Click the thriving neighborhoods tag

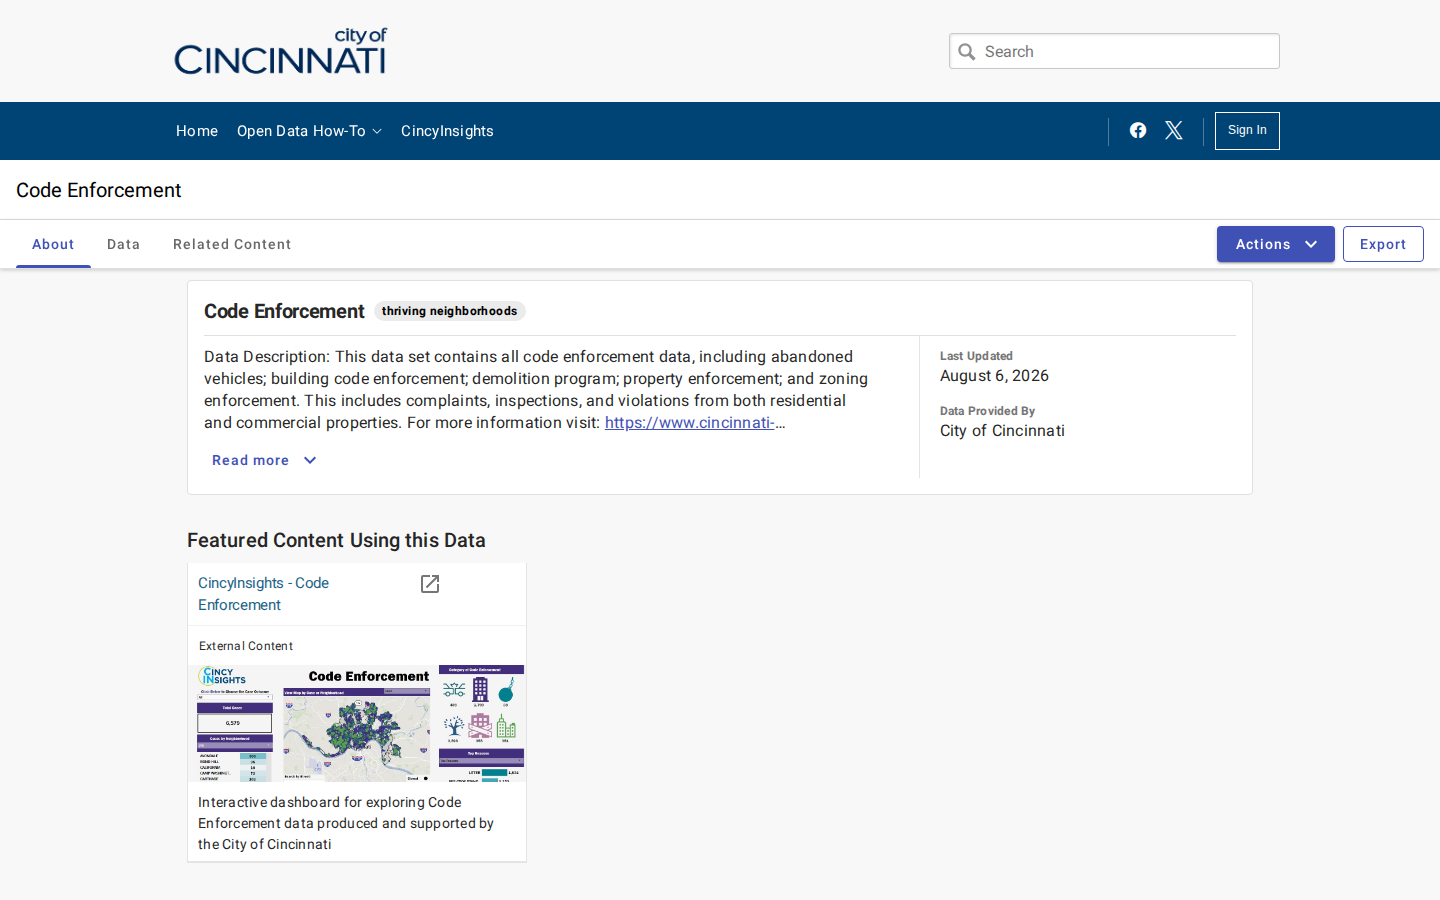pos(450,311)
